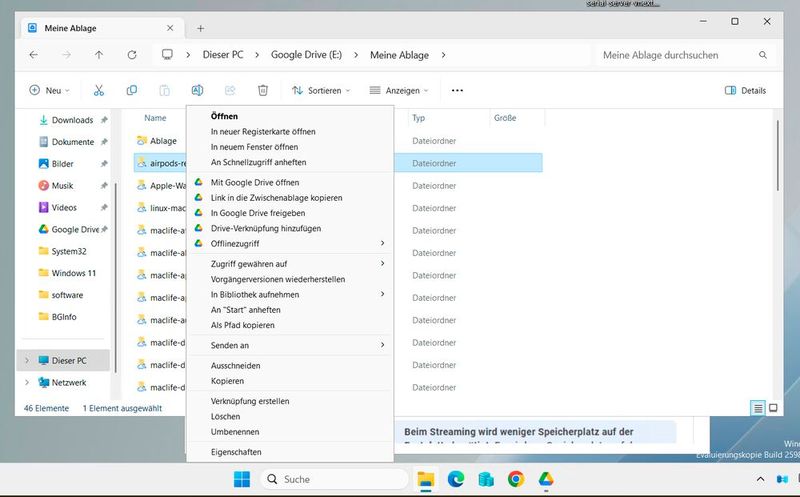This screenshot has height=497, width=800.
Task: Click the search magnifier icon
Action: click(763, 55)
